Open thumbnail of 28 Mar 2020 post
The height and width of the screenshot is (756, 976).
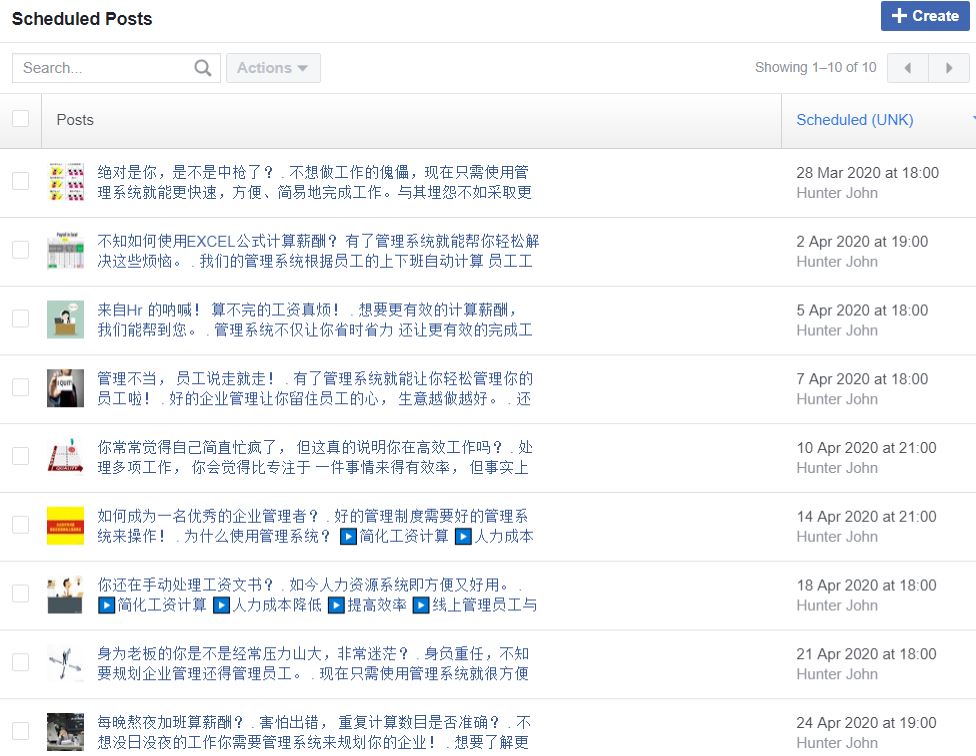(65, 182)
